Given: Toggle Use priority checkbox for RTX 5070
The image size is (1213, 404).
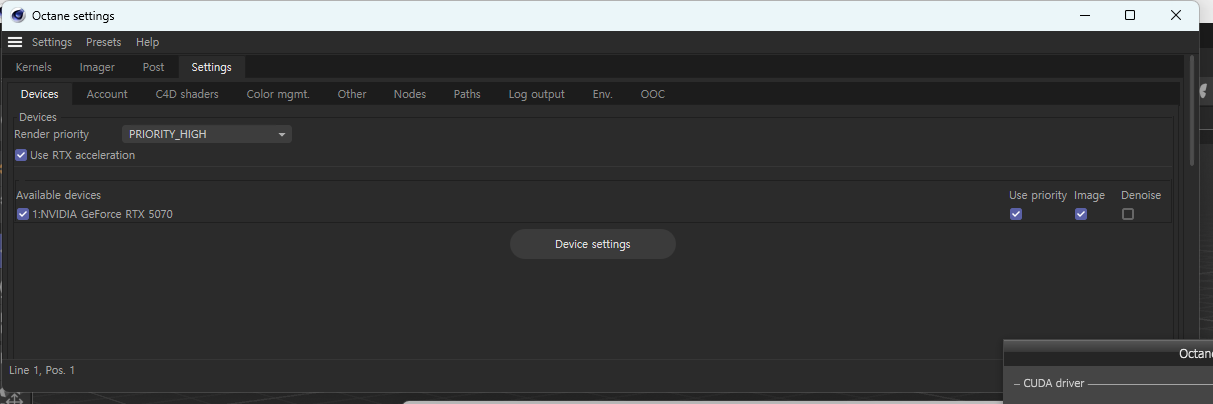Looking at the screenshot, I should pos(1016,214).
